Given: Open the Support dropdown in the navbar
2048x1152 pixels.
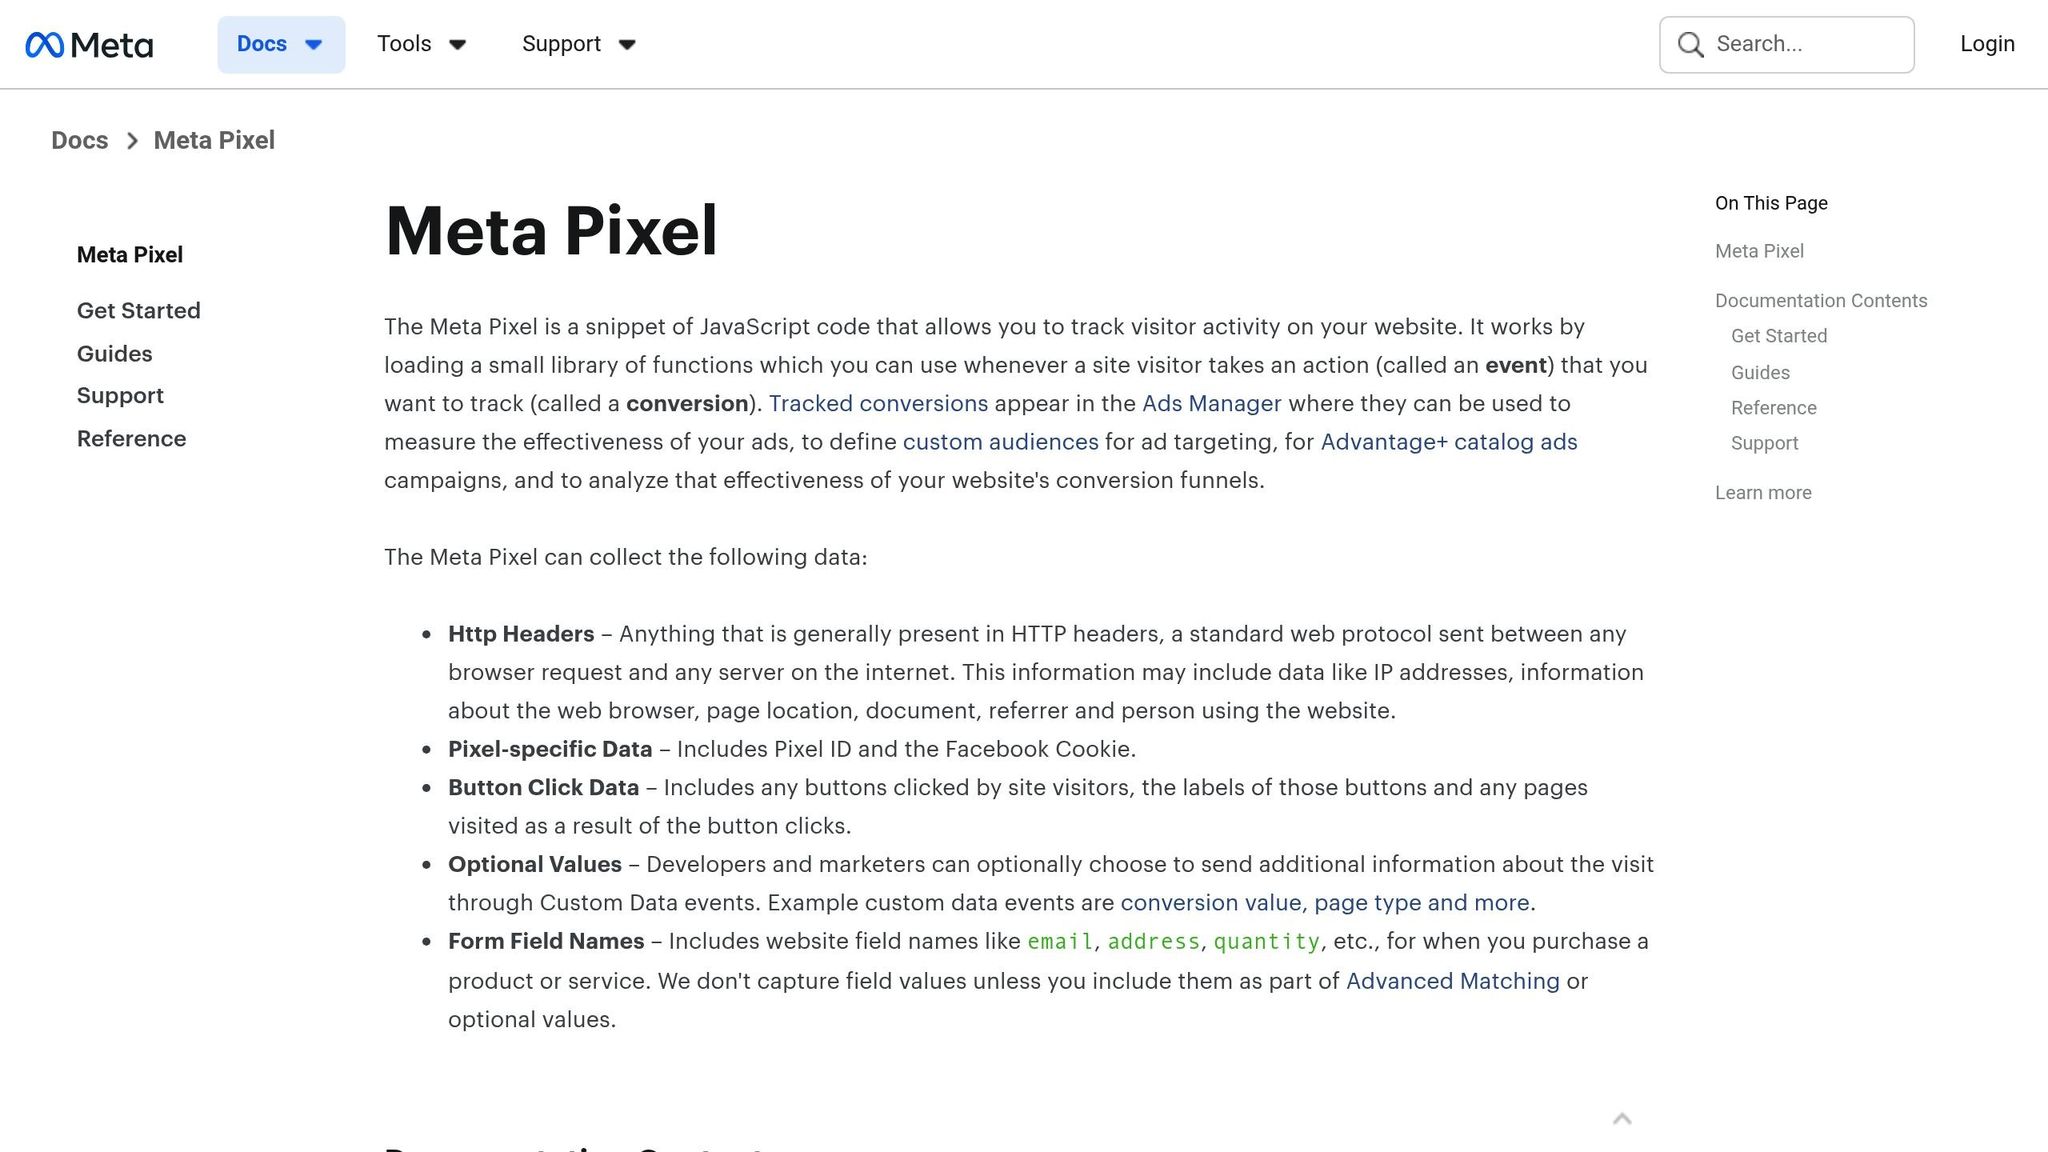Looking at the screenshot, I should pos(578,44).
